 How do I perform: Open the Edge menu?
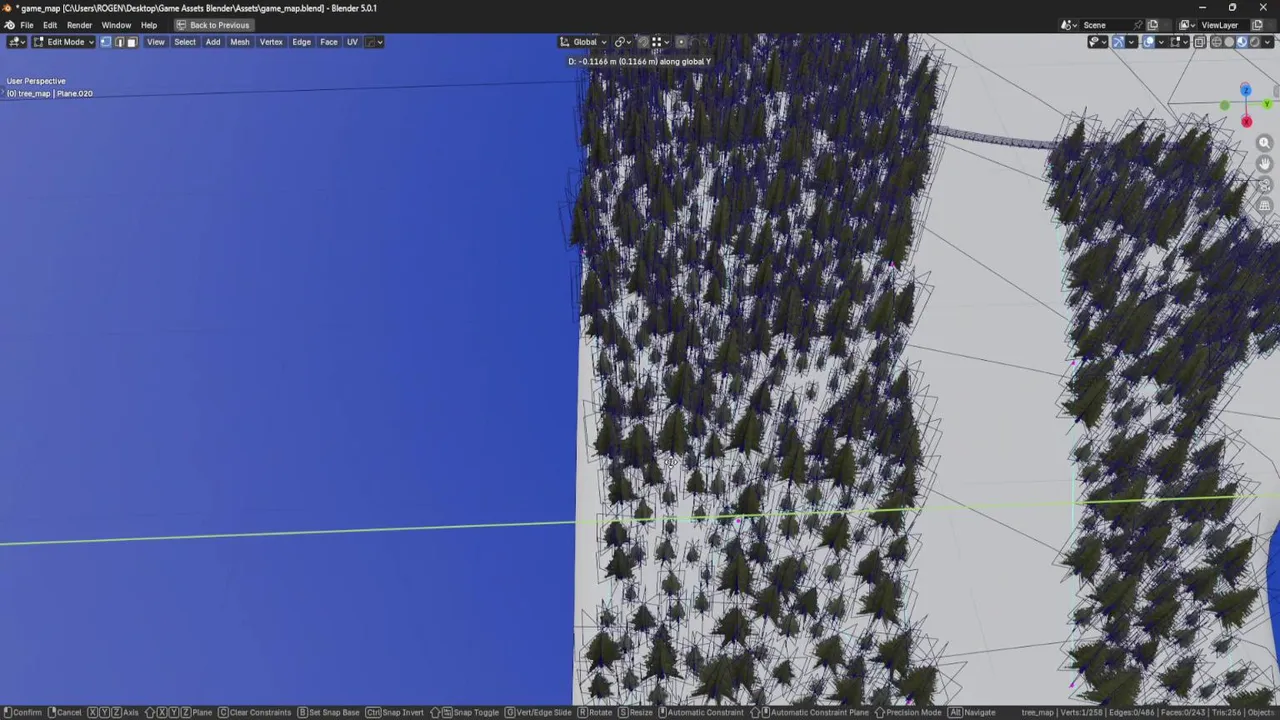[301, 42]
